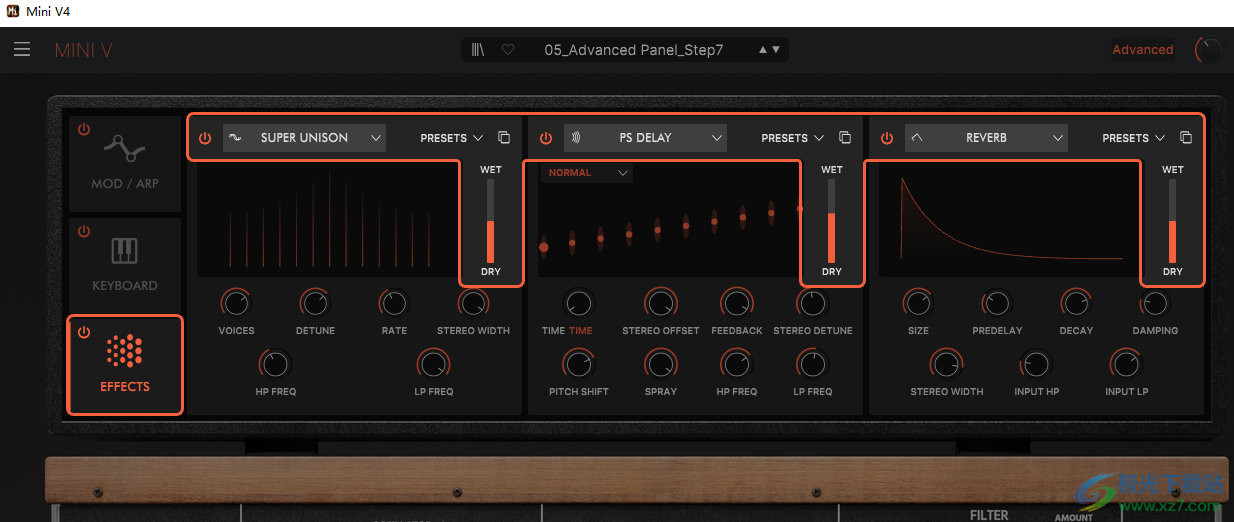
Task: Disable the PS Delay effect power
Action: tap(546, 138)
